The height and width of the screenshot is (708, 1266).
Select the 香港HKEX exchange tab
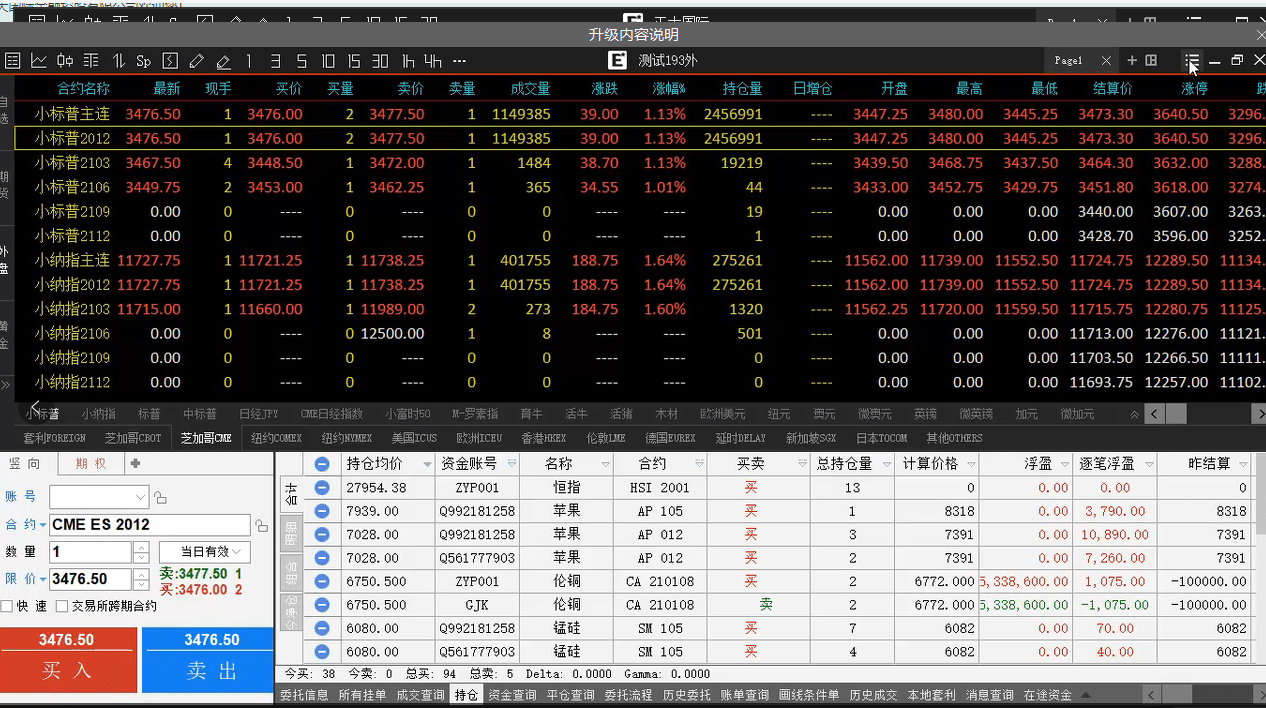coord(543,438)
